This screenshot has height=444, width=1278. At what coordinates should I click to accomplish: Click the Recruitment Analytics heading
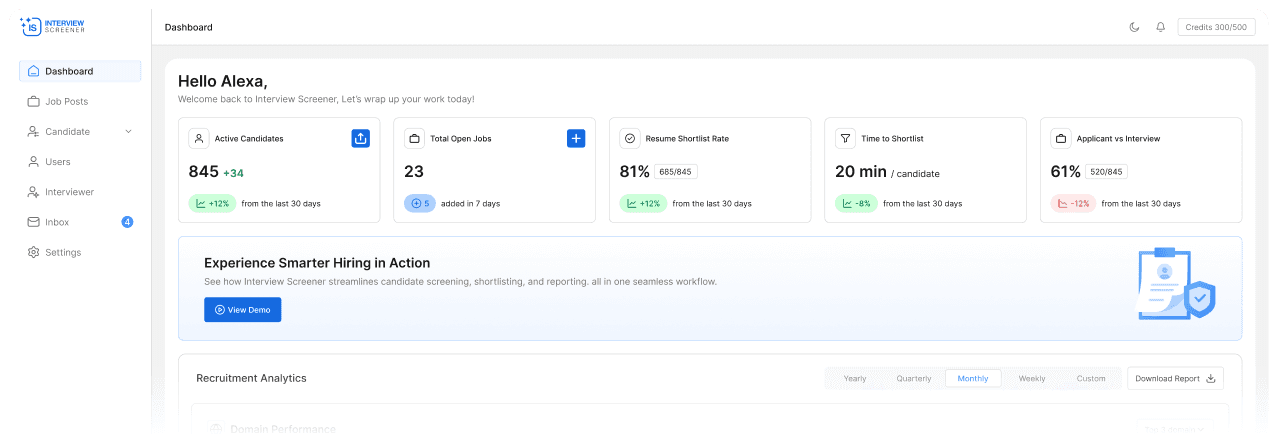click(x=251, y=378)
